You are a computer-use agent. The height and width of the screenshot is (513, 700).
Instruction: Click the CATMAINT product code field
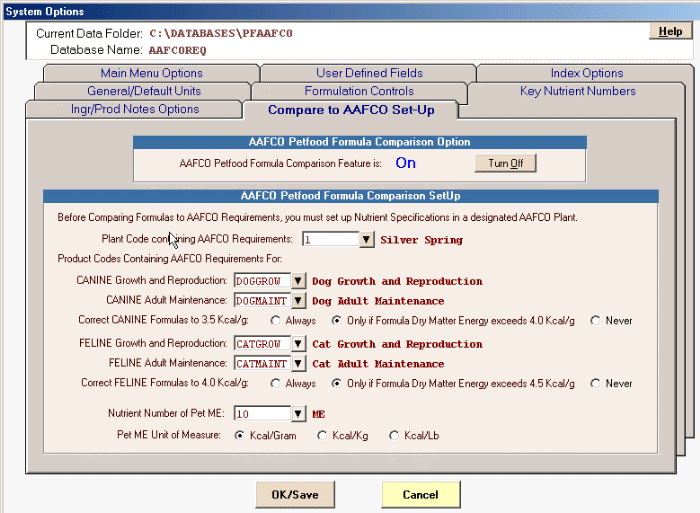(x=262, y=363)
